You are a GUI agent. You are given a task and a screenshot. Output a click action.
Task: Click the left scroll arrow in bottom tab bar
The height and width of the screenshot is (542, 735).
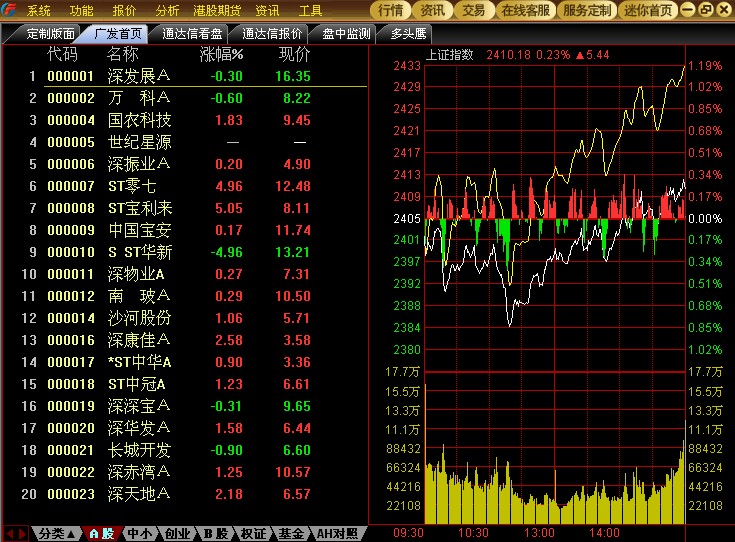coord(9,534)
